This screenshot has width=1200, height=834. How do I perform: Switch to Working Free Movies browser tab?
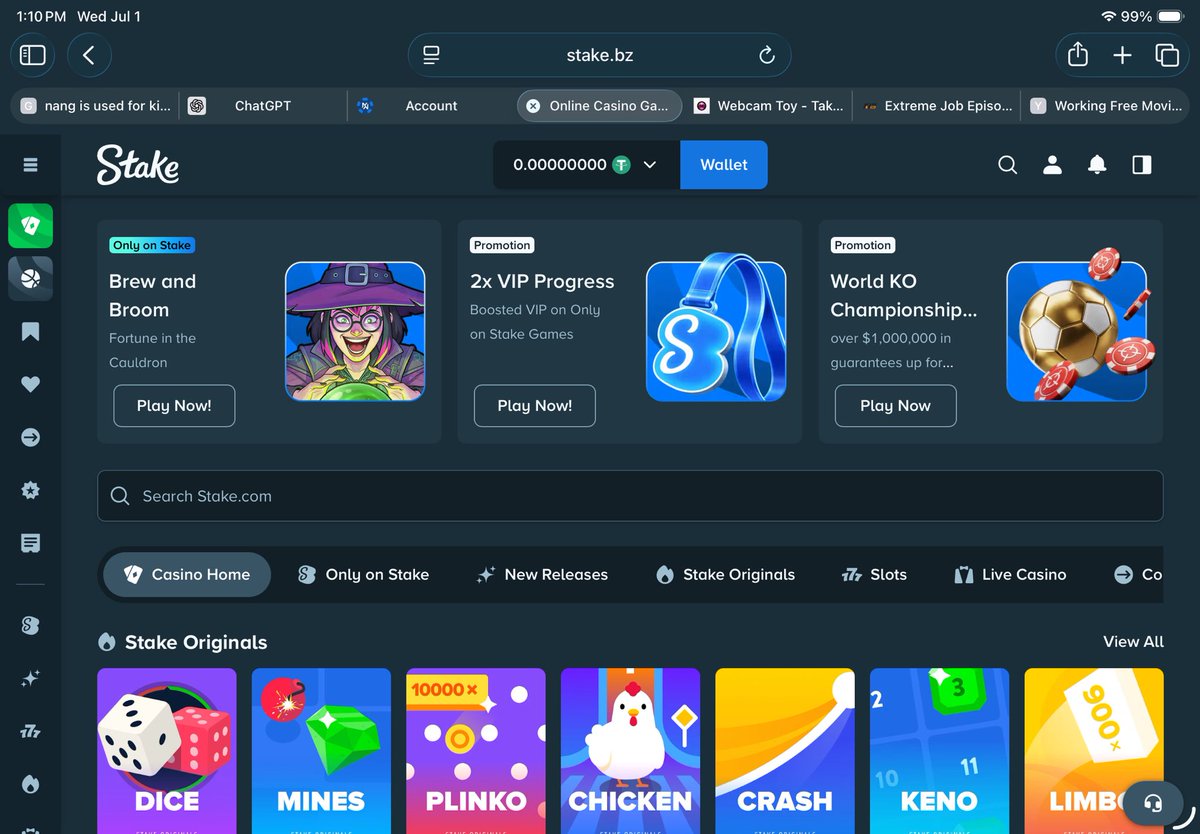click(1105, 105)
